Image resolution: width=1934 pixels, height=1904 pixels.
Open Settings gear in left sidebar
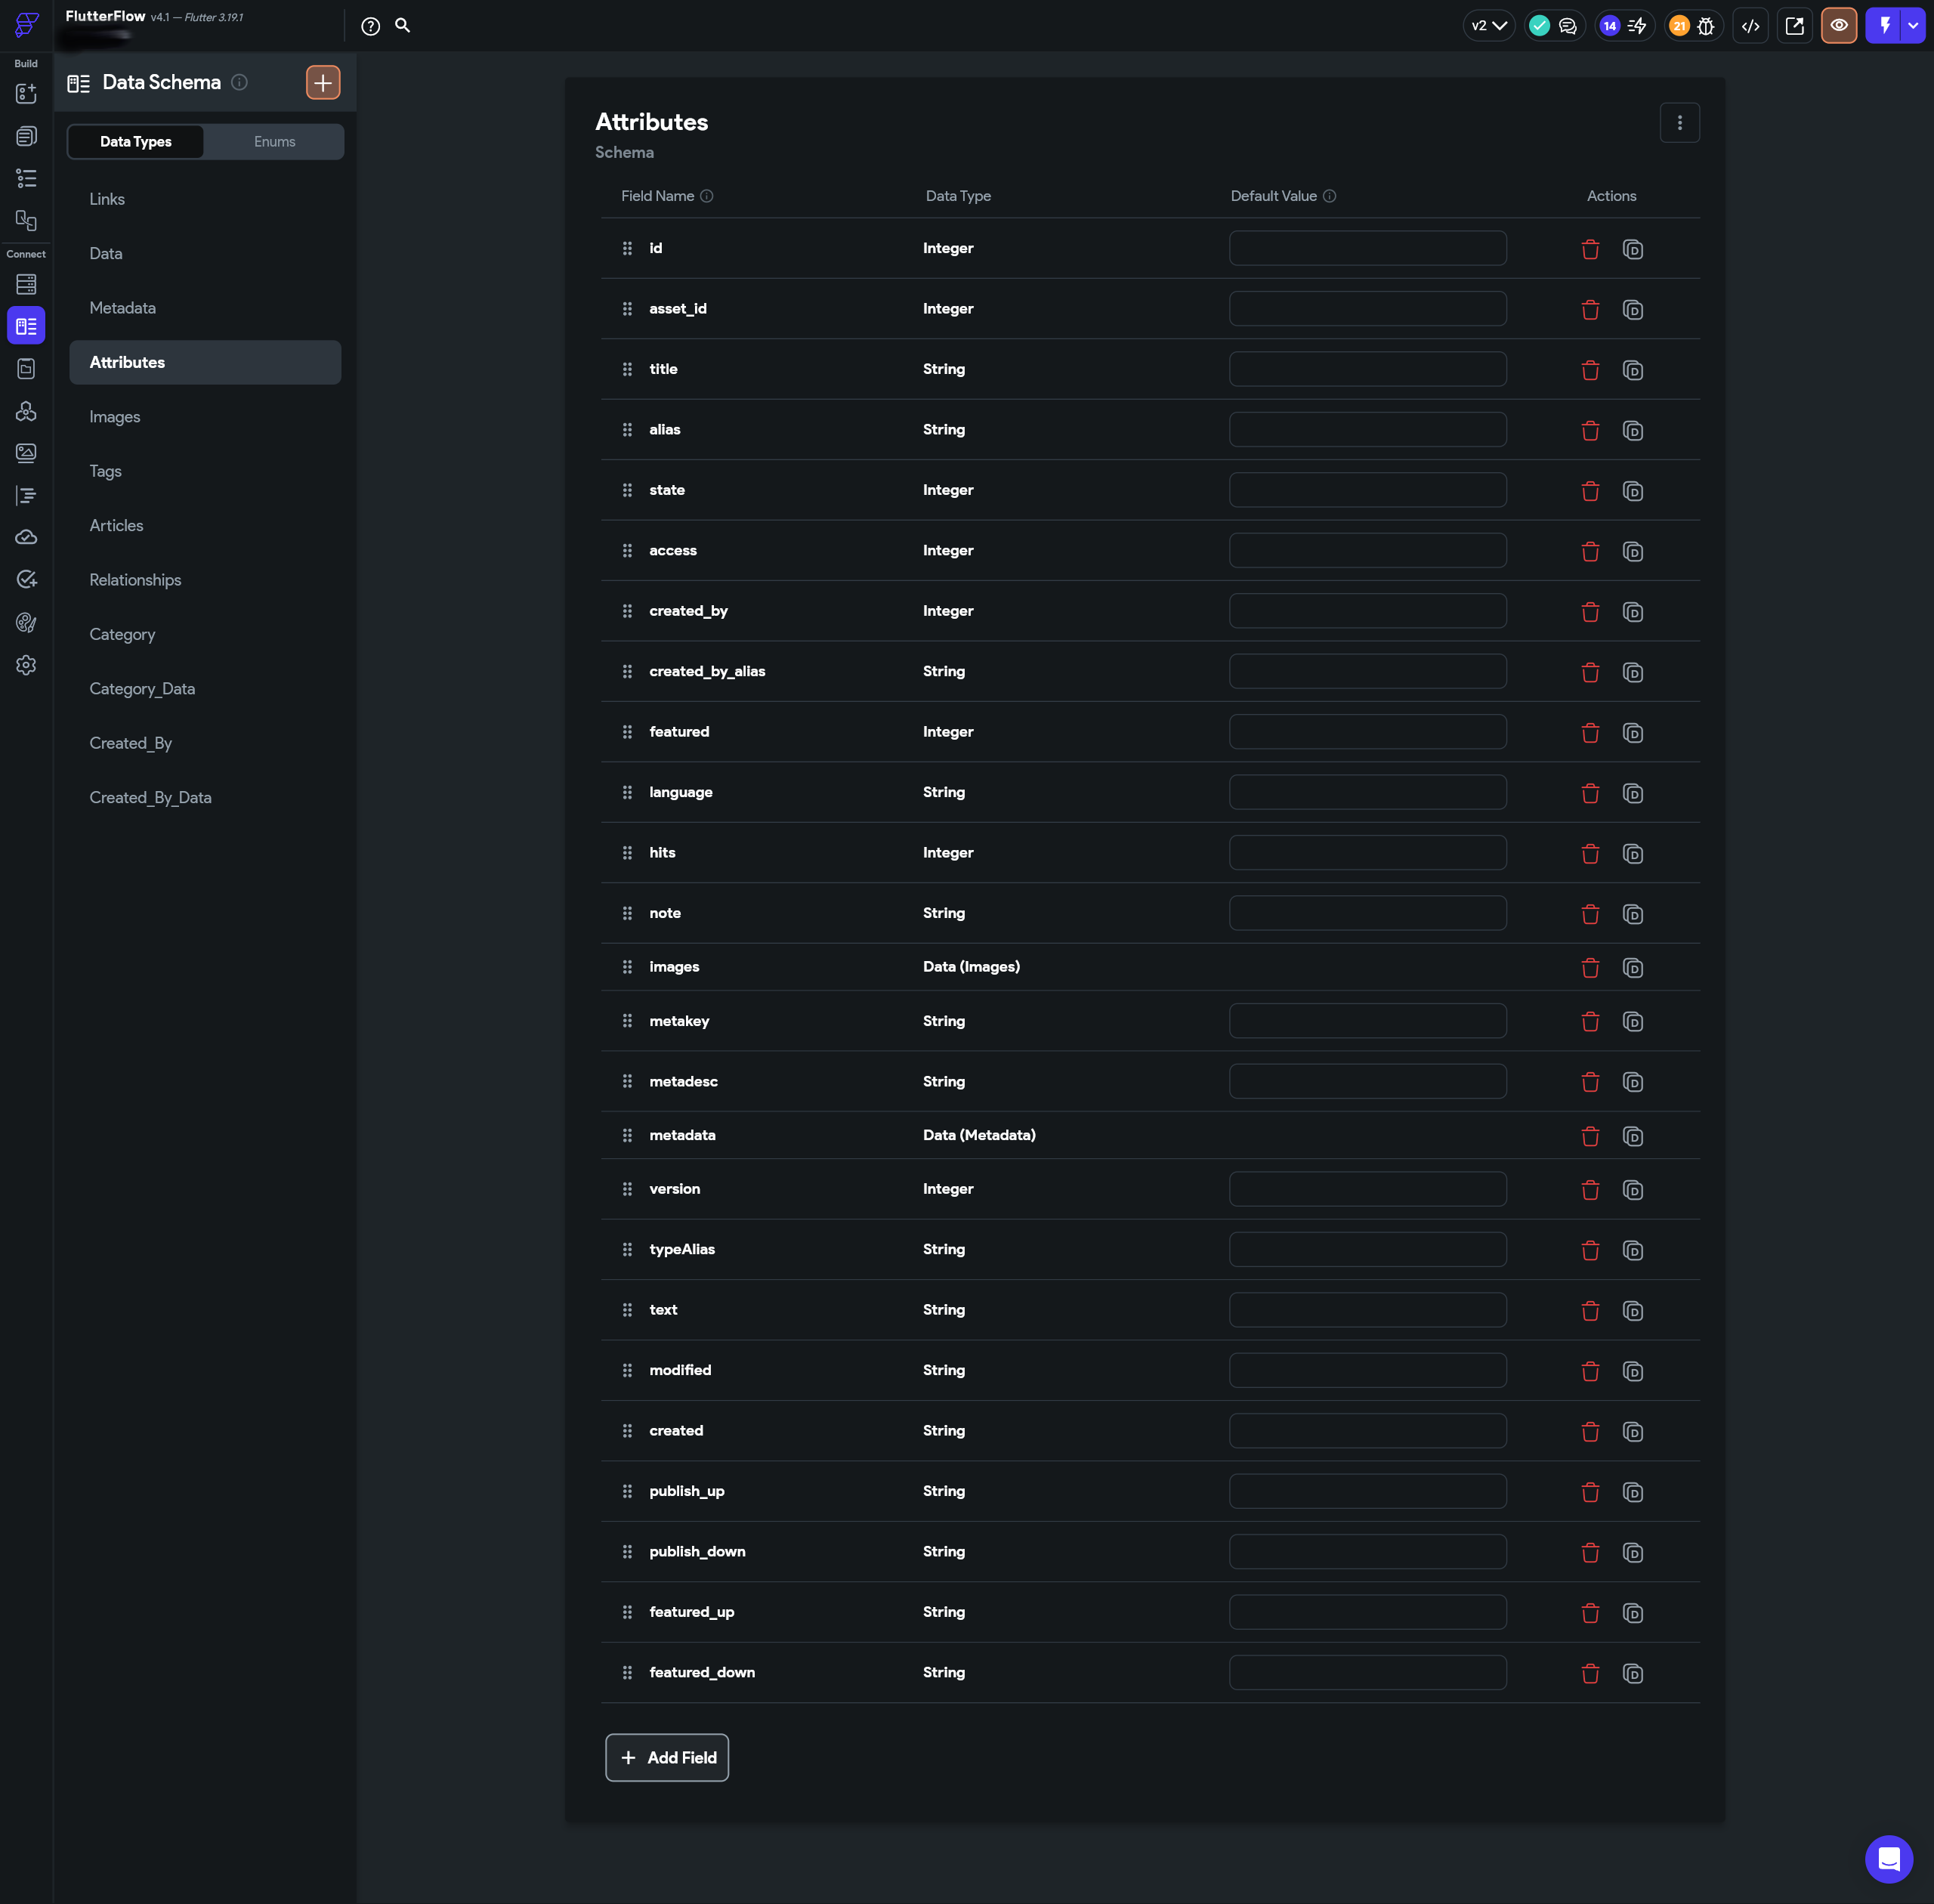[x=26, y=665]
